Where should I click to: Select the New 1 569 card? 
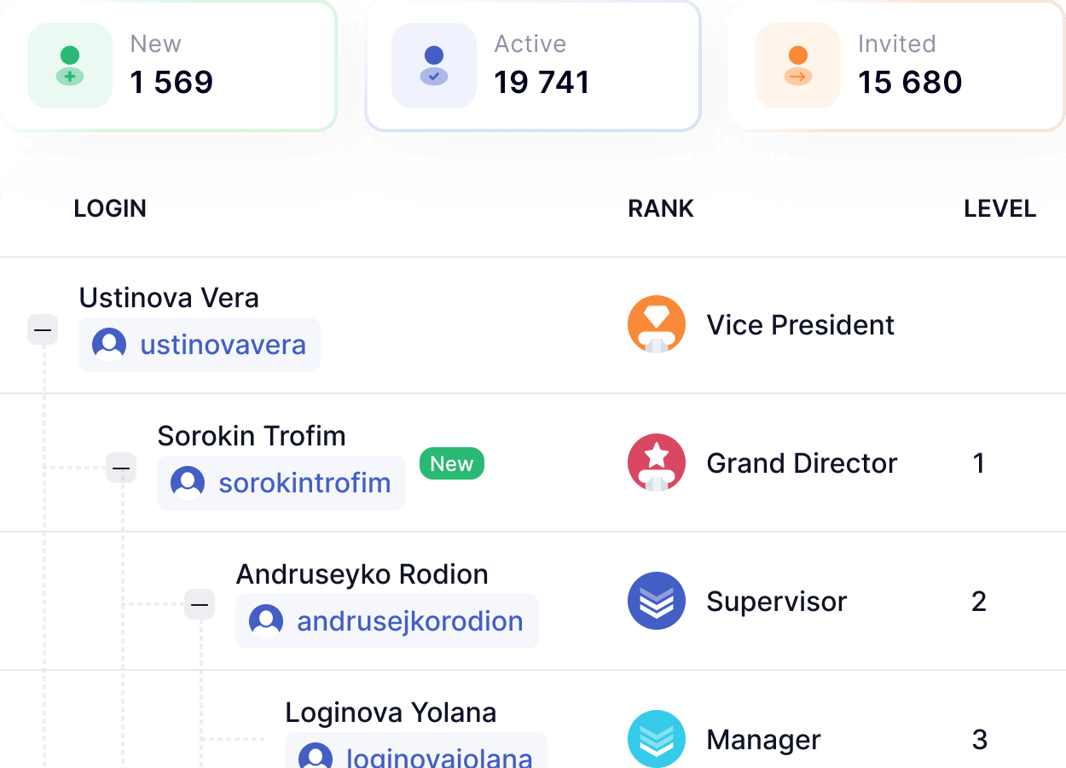click(x=169, y=65)
